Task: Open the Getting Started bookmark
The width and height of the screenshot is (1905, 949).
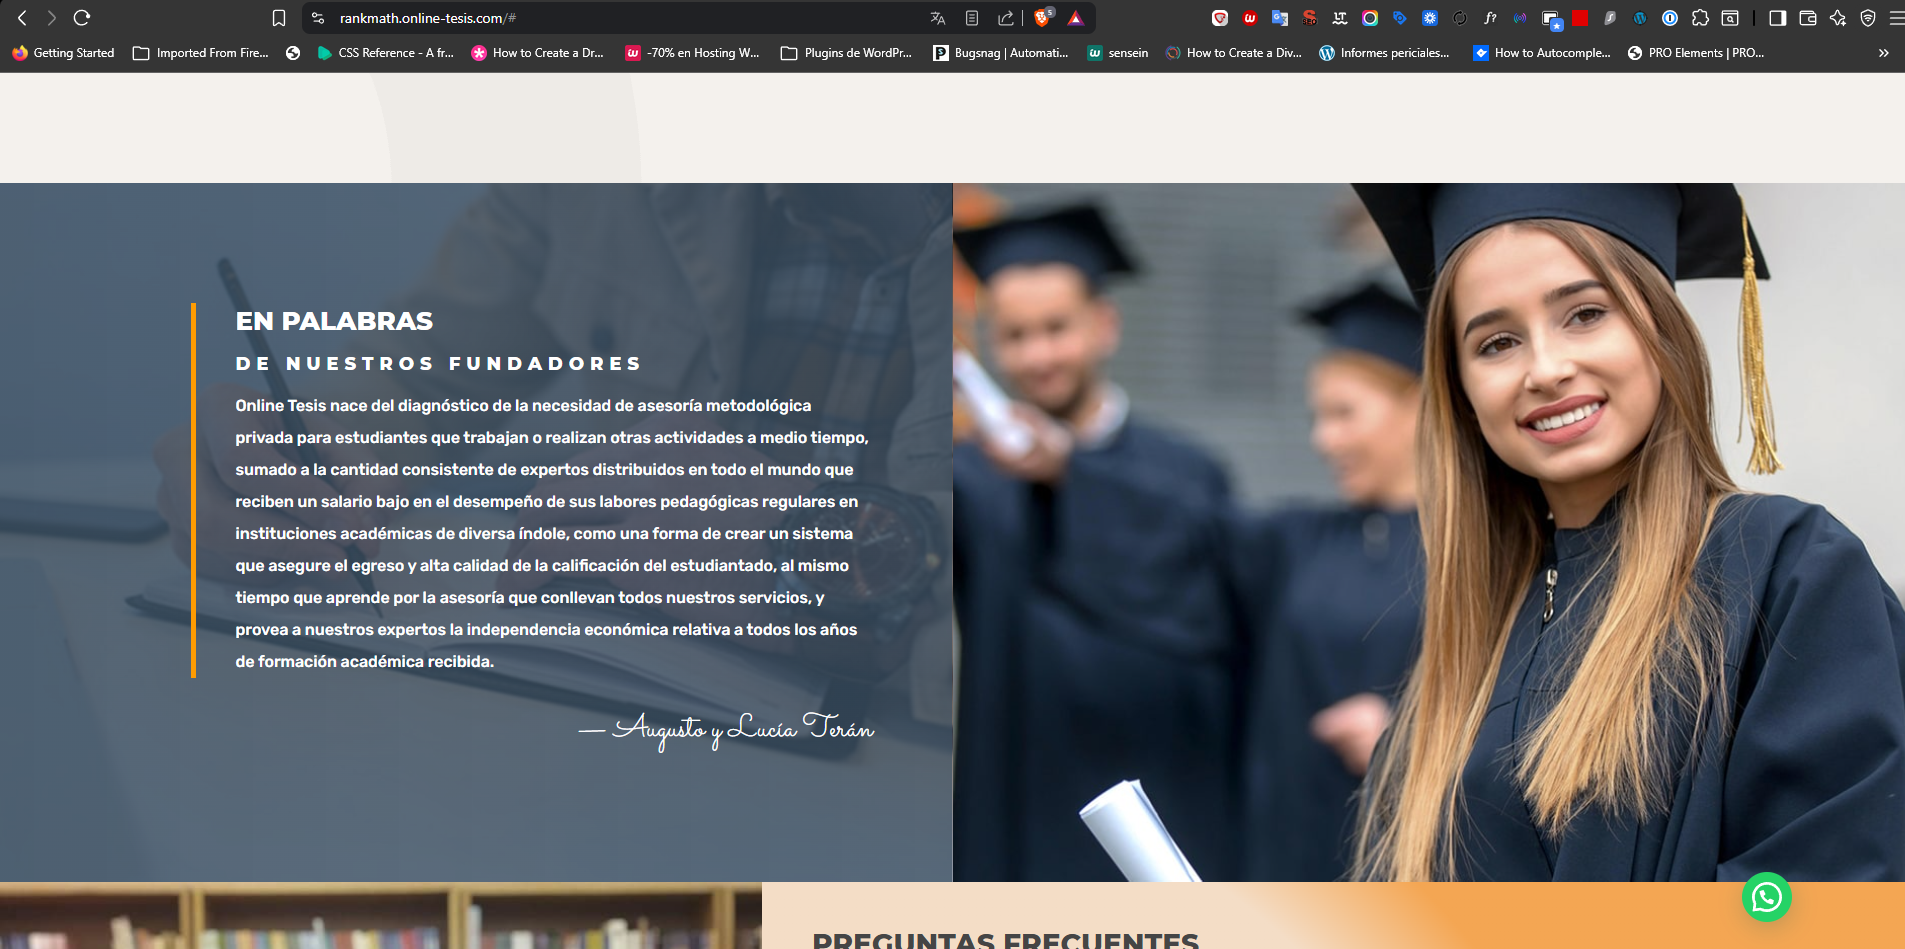Action: tap(63, 53)
